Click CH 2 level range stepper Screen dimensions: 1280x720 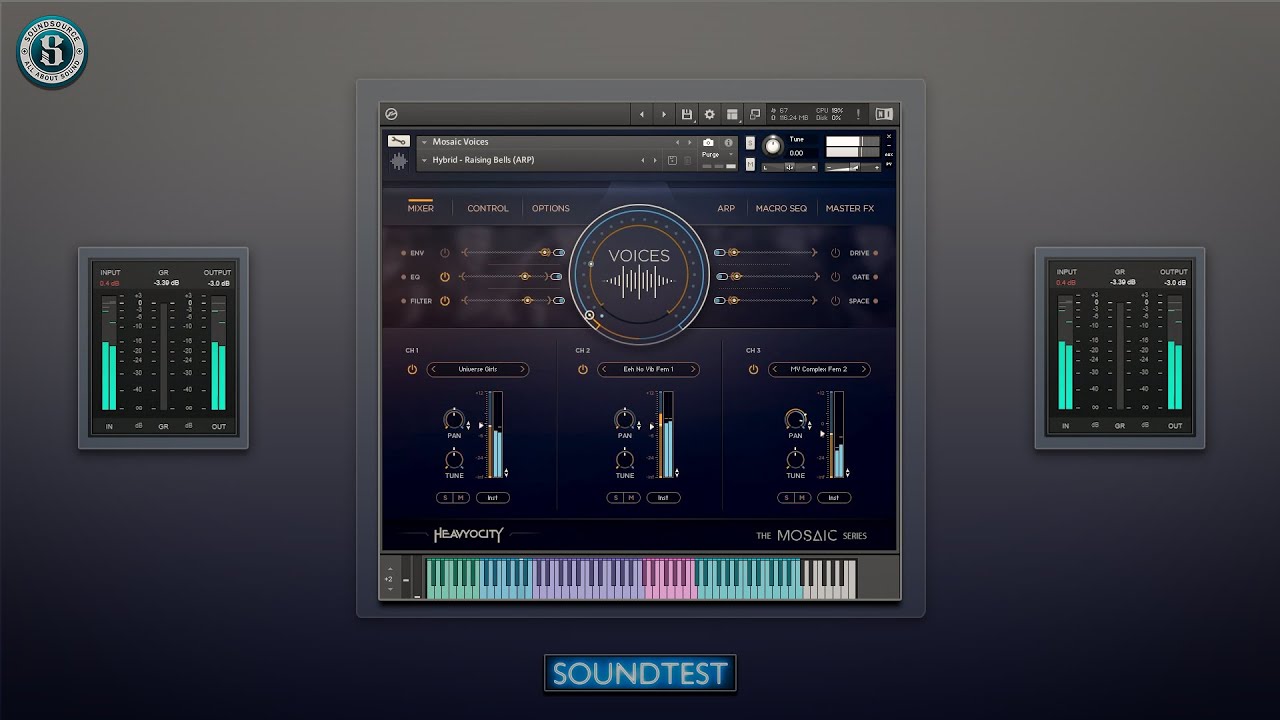(x=678, y=472)
